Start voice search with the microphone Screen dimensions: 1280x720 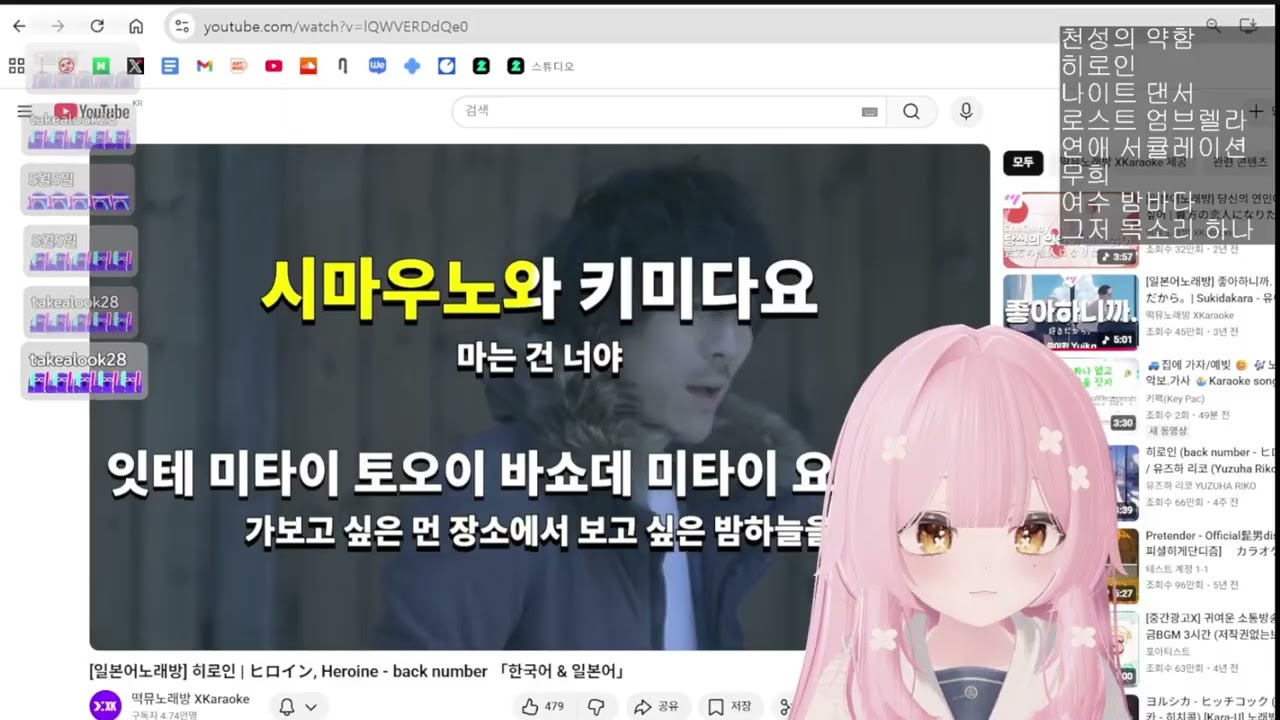[x=966, y=111]
